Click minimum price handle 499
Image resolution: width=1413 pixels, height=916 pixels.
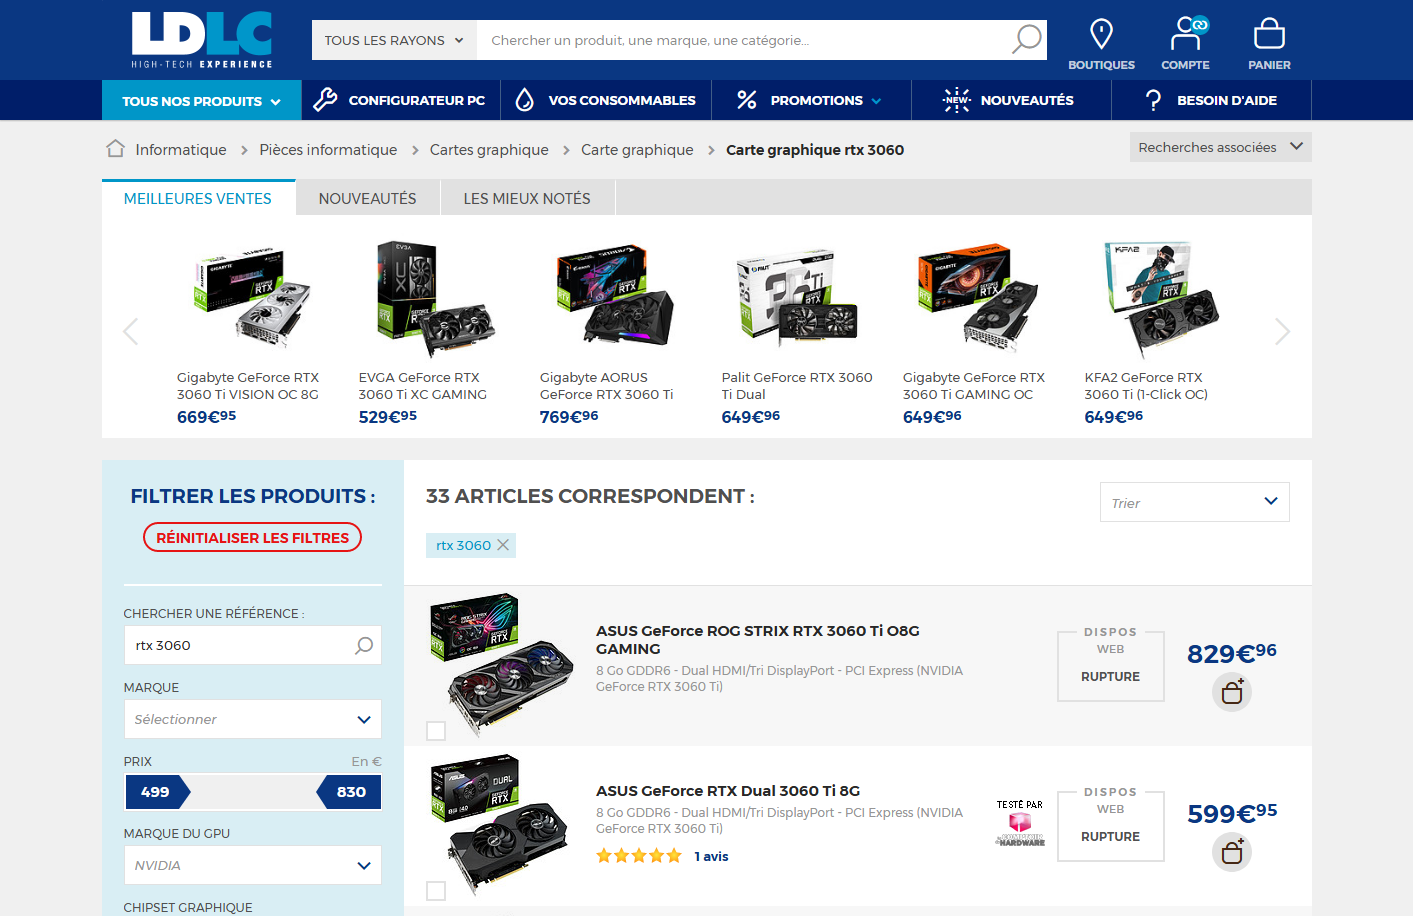(x=157, y=792)
